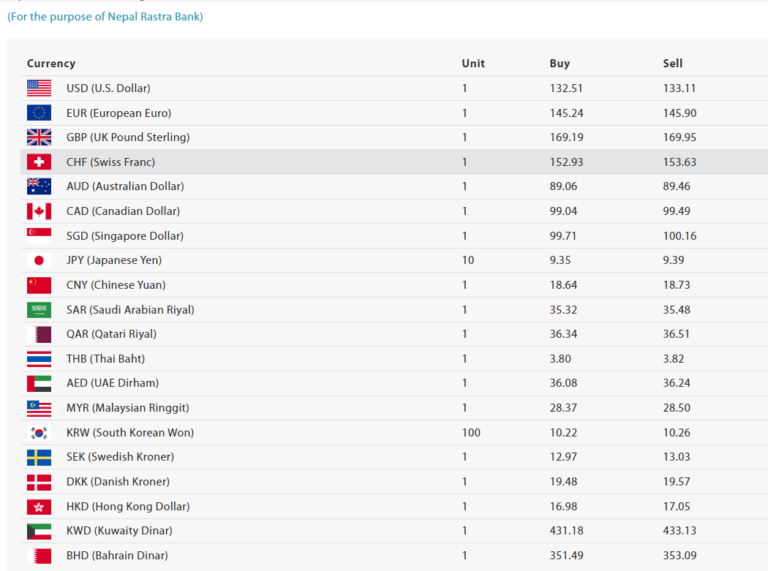The height and width of the screenshot is (571, 768).
Task: Click the Canadian maple leaf flag icon
Action: 39,211
